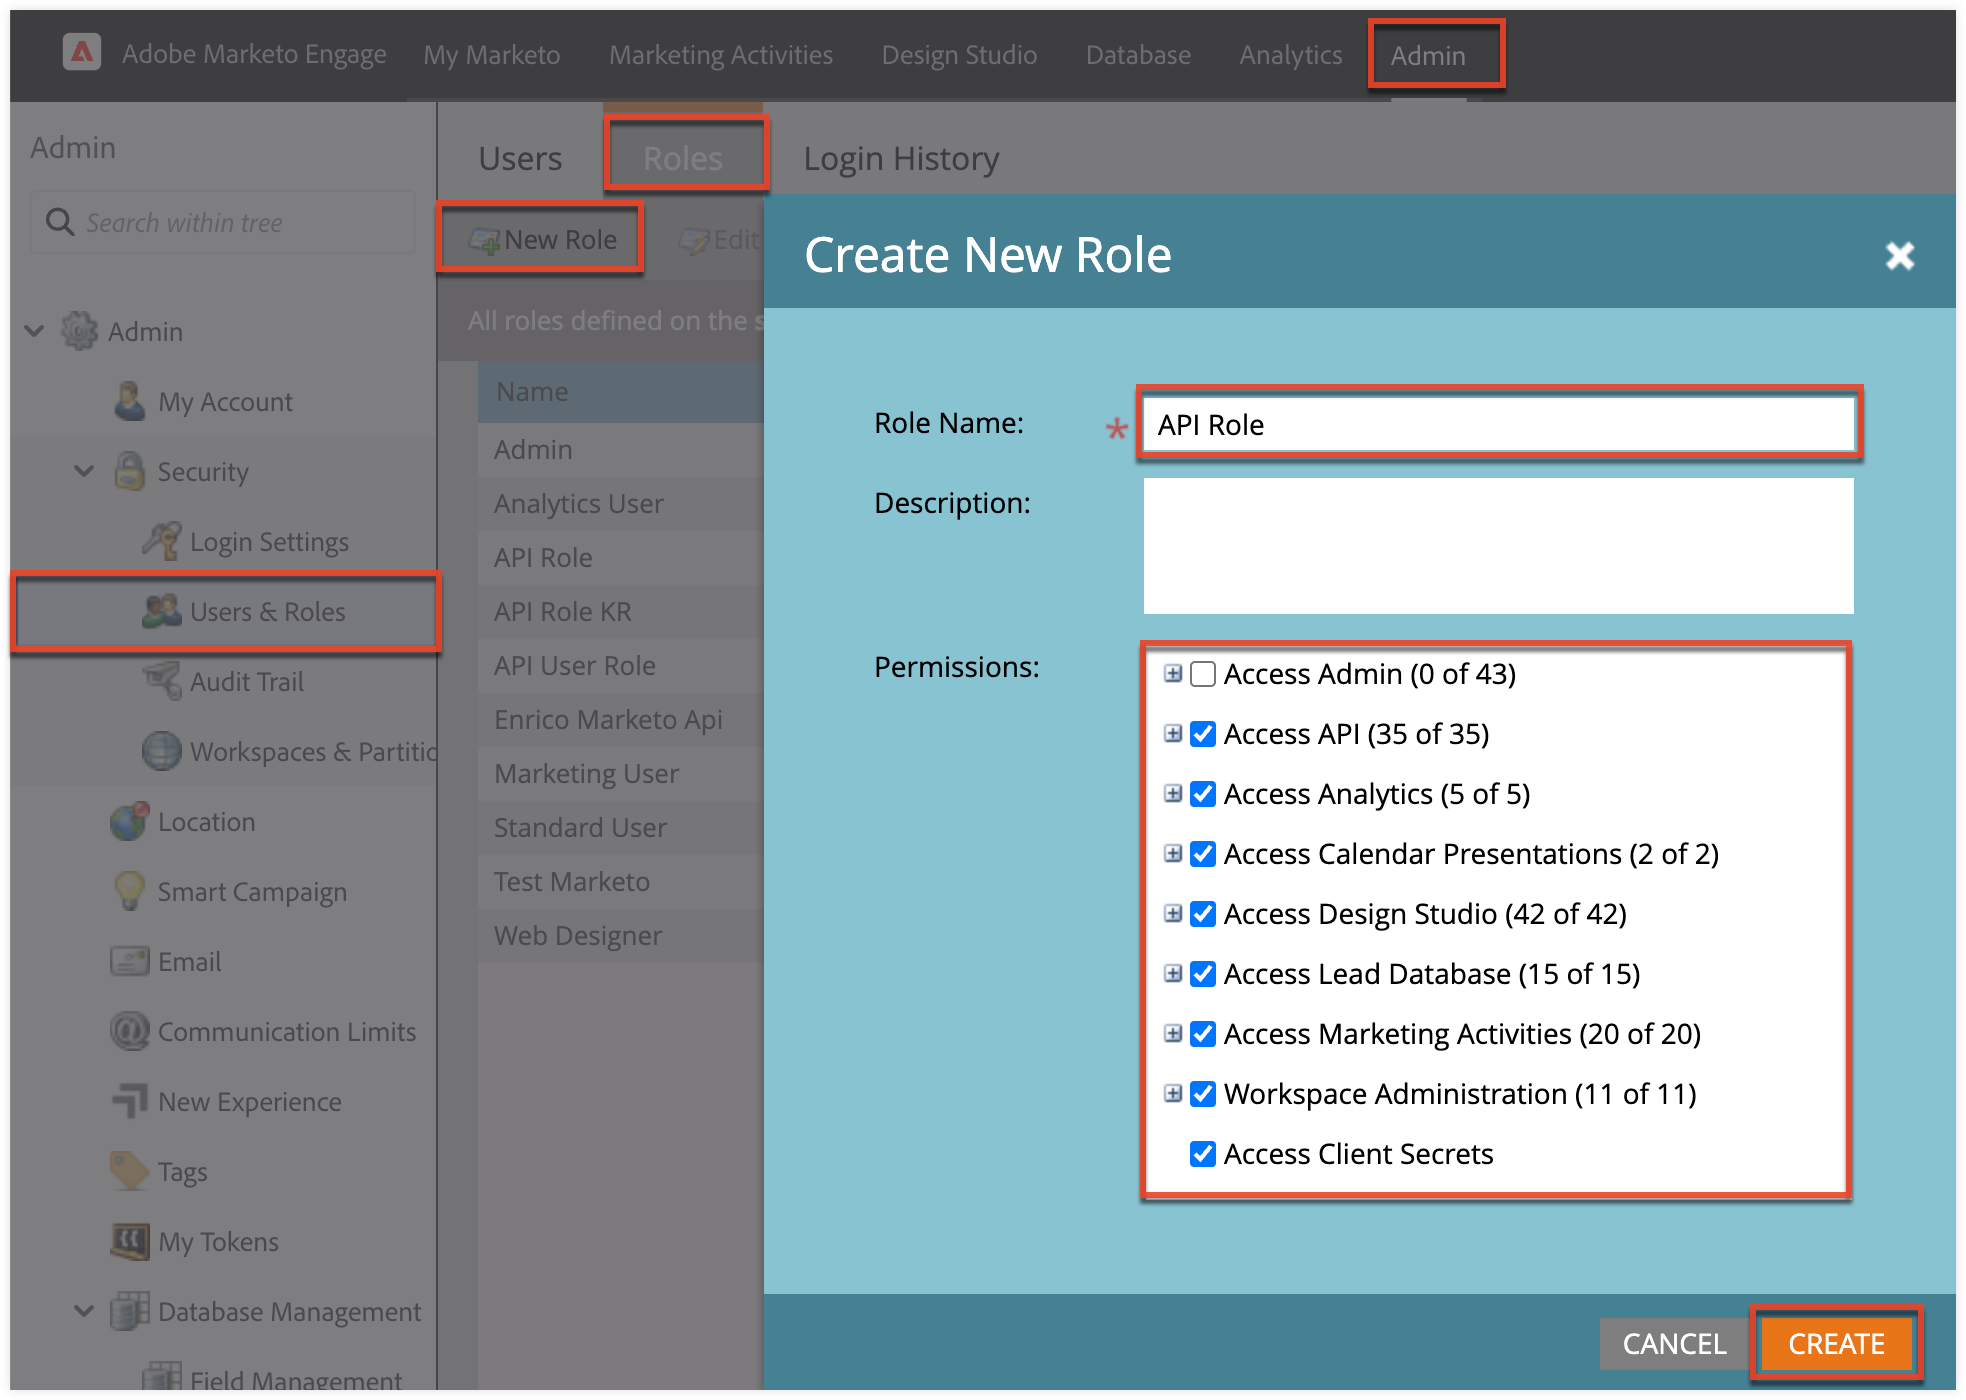Click the Communication Limits icon
The width and height of the screenshot is (1966, 1400).
coord(130,1031)
